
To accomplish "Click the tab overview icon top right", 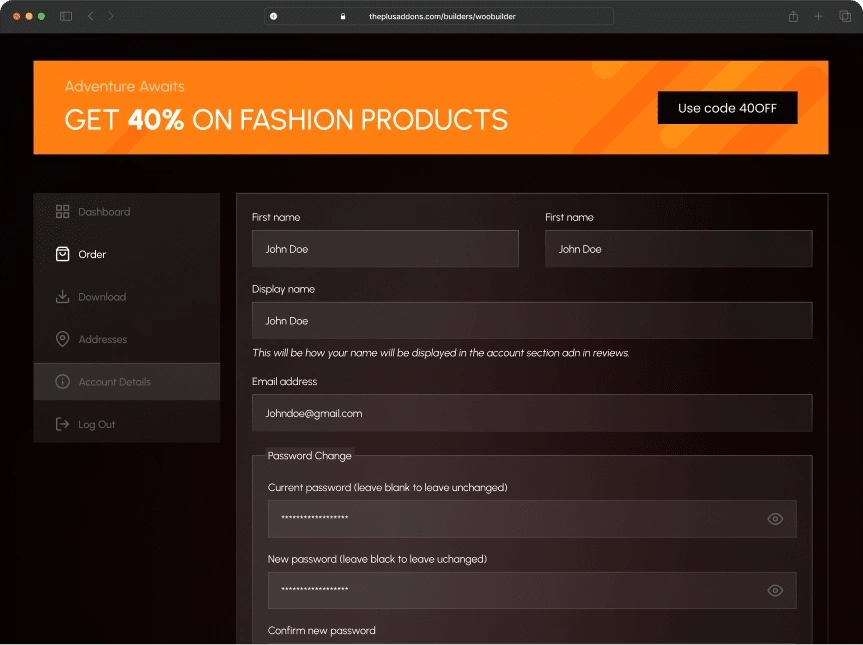I will point(843,16).
